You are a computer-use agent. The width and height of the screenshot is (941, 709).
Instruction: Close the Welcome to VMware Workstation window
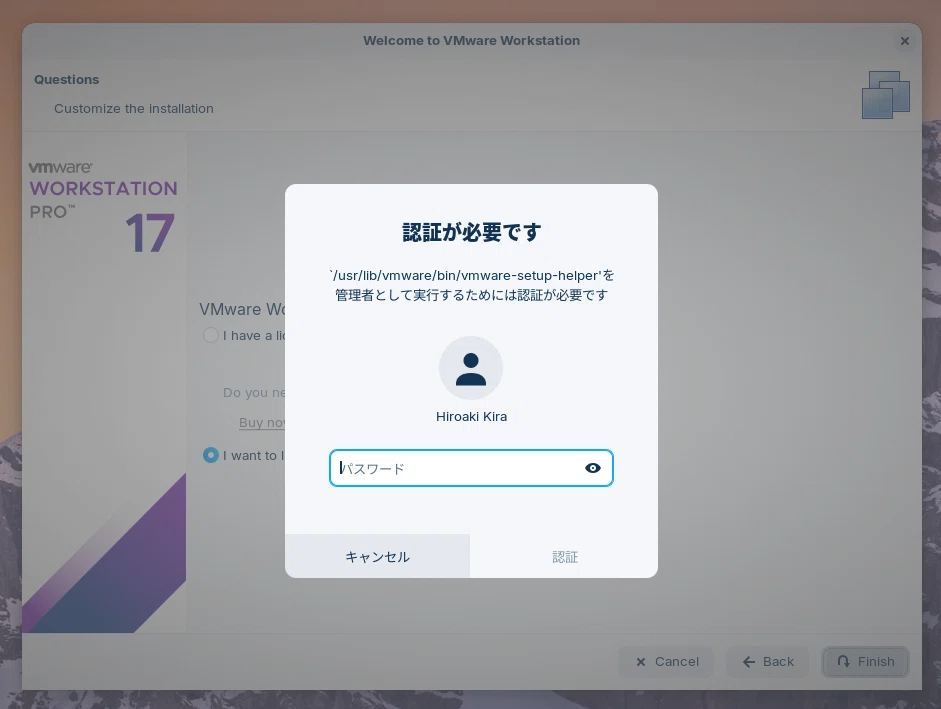904,41
